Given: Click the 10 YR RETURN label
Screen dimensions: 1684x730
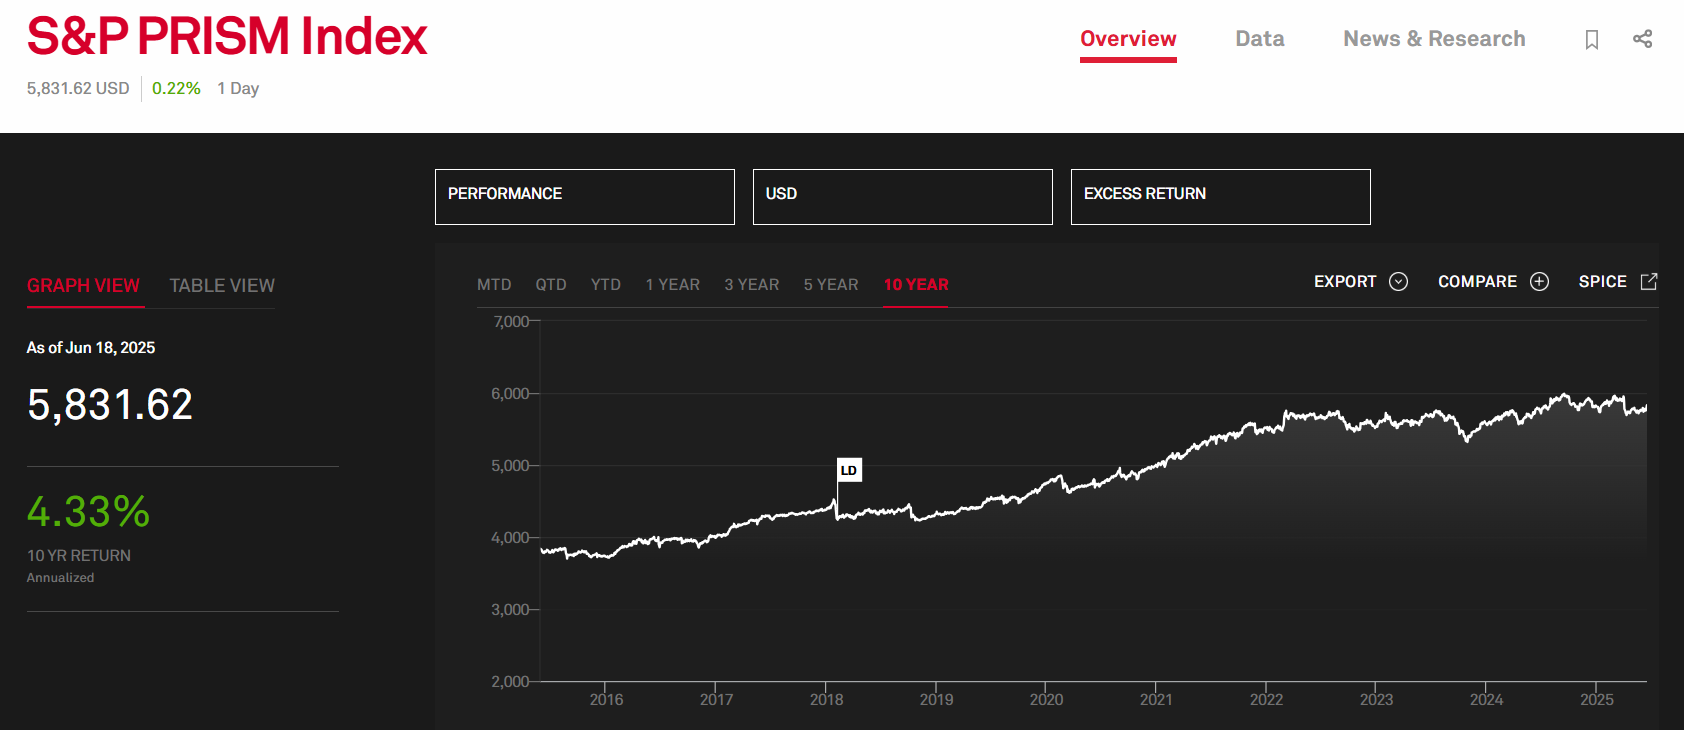Looking at the screenshot, I should coord(79,556).
